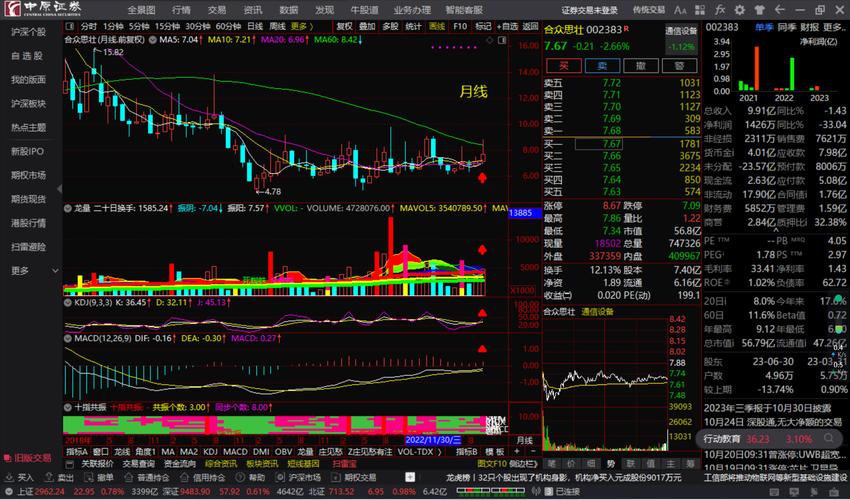The height and width of the screenshot is (500, 850).
Task: Expand the indicator tabs arrow after VOL-TDX
Action: (440, 451)
